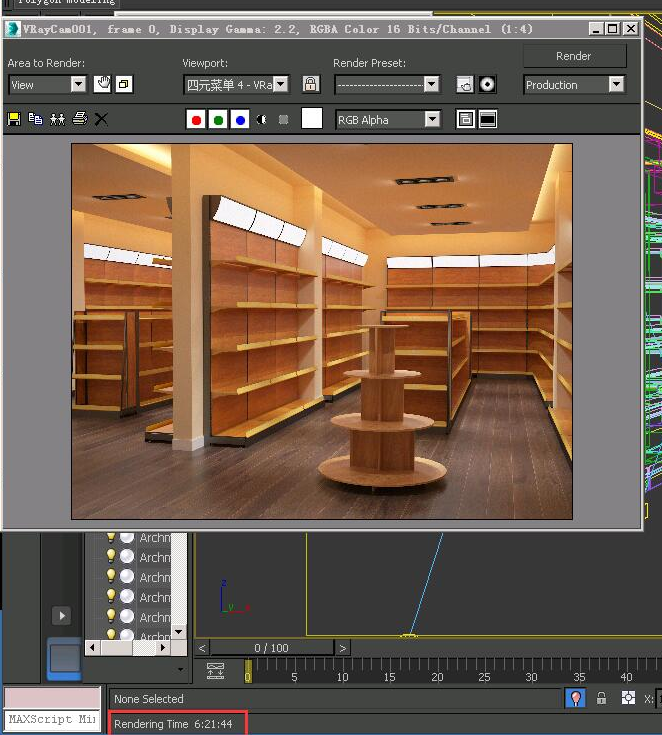Click the 0 / 100 time slider
Screen dimensions: 662x735
click(272, 648)
